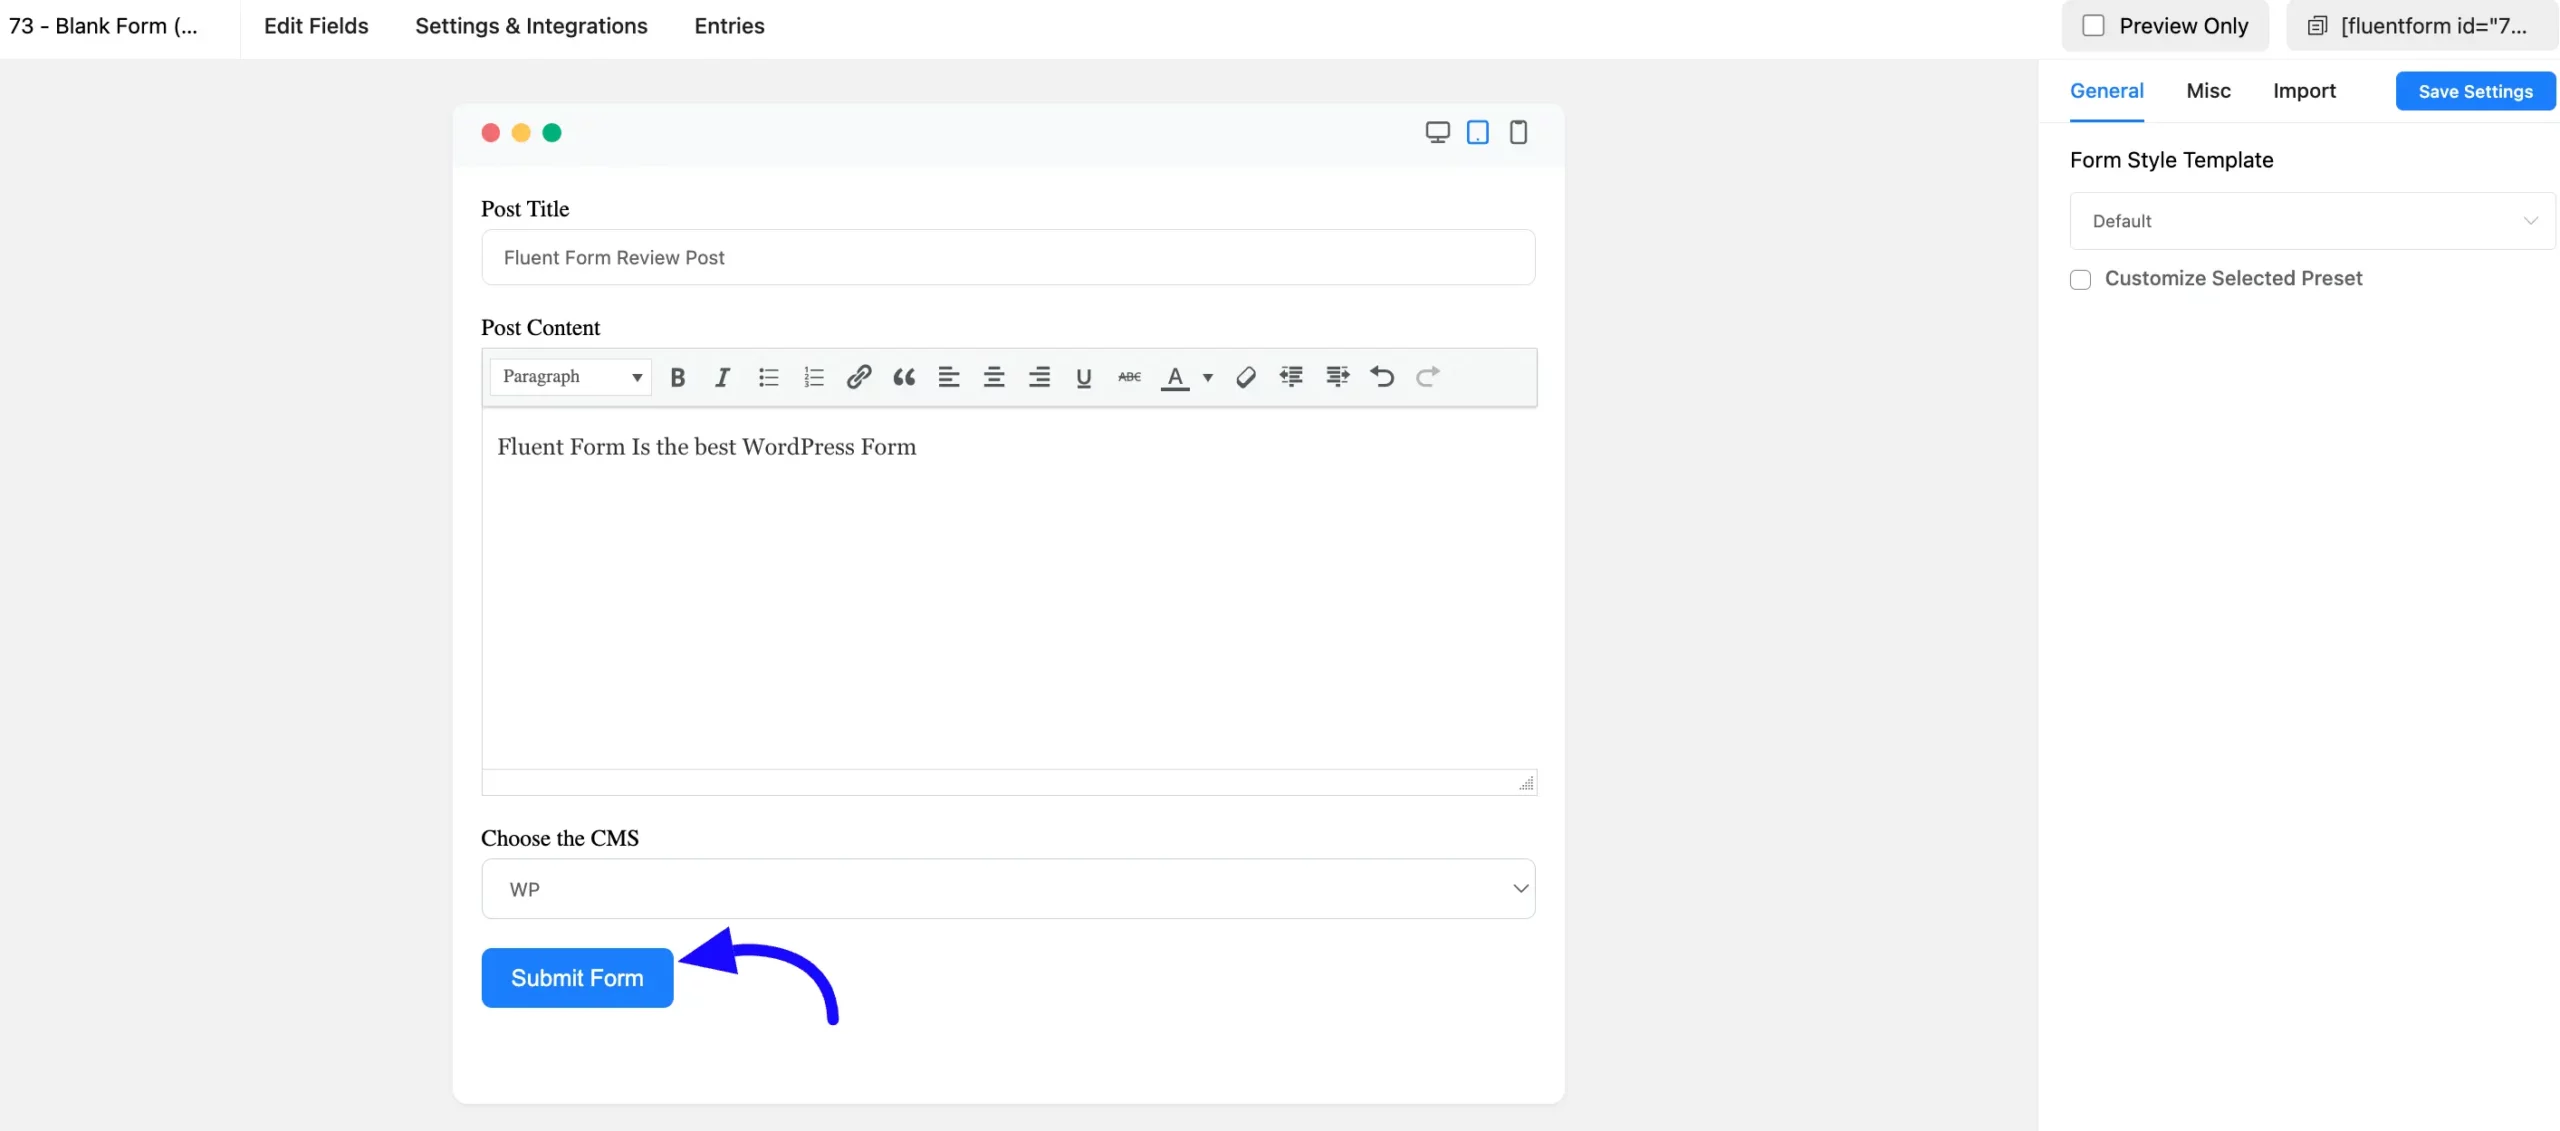Open Form Style Template dropdown
Image resolution: width=2560 pixels, height=1131 pixels.
[x=2312, y=221]
